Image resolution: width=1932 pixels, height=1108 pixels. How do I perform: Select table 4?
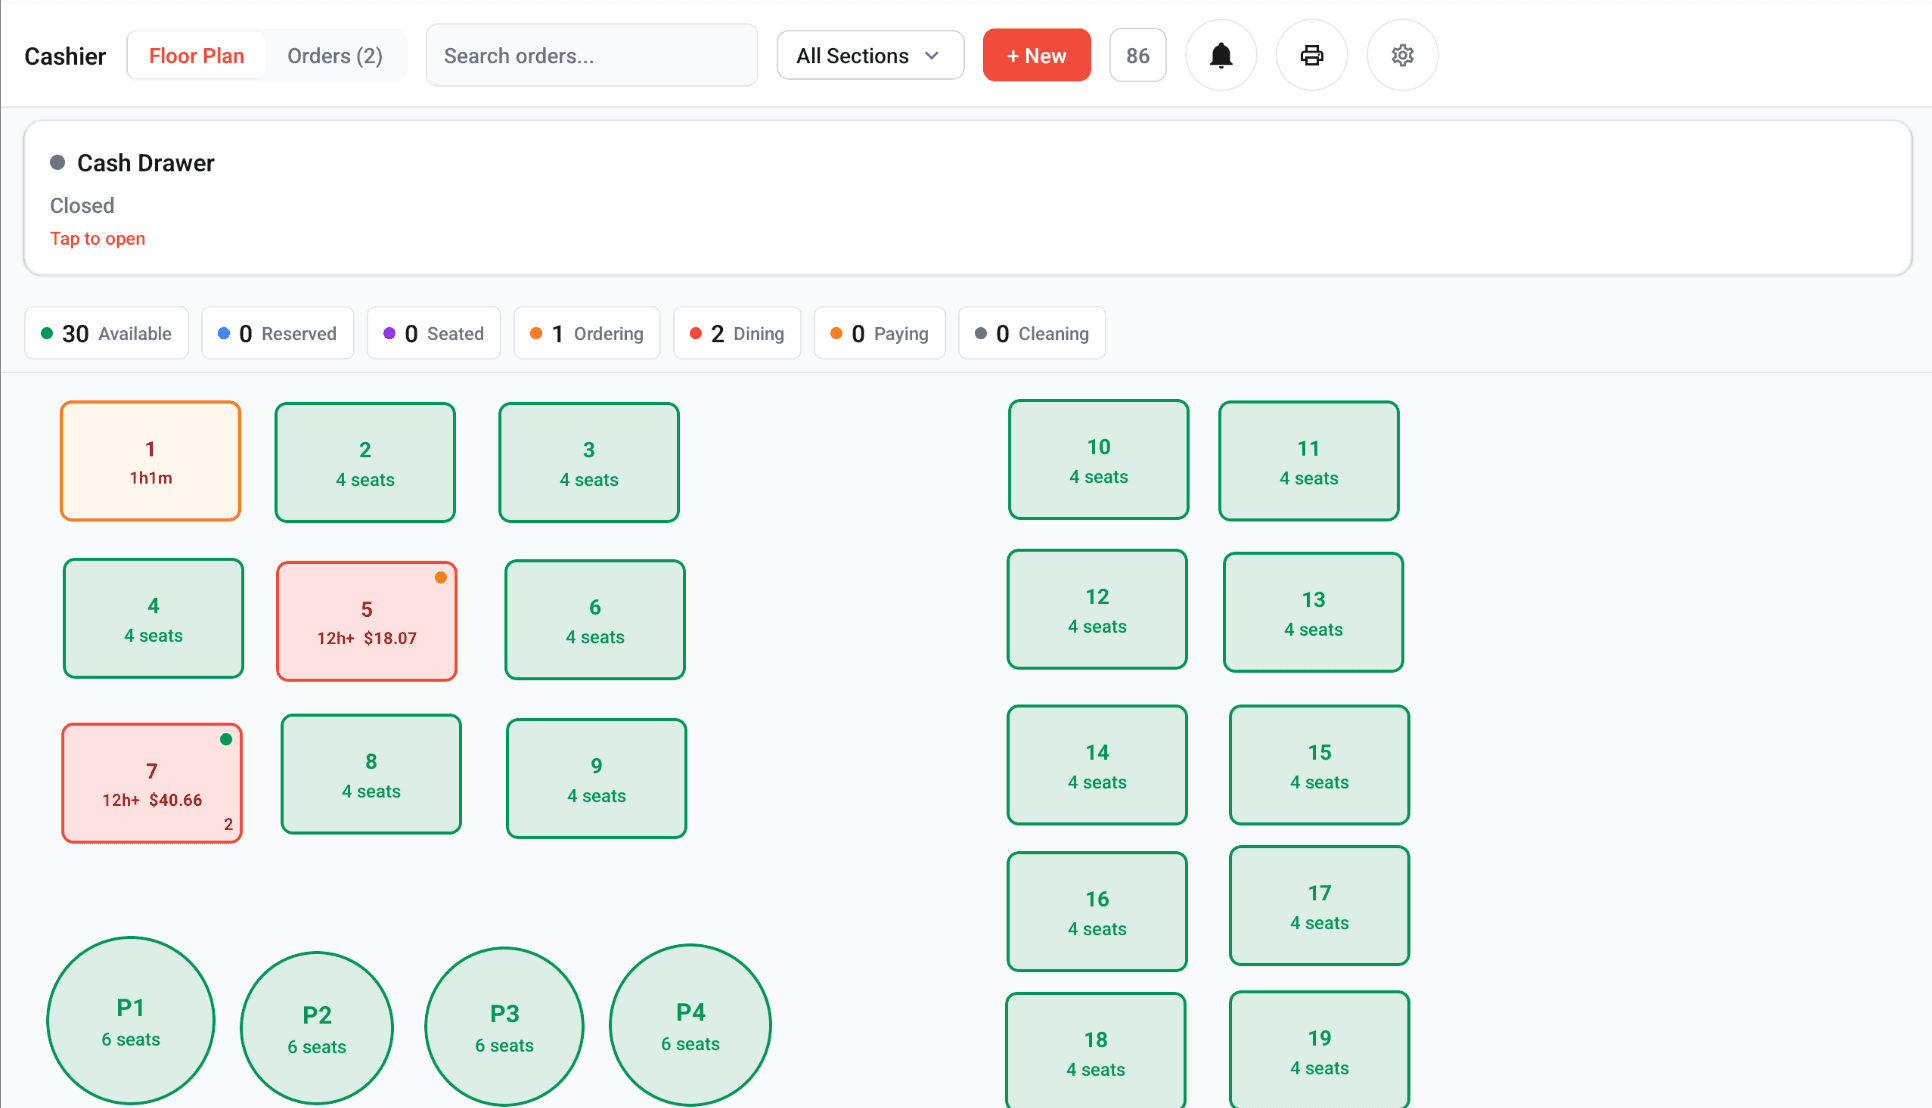[153, 619]
